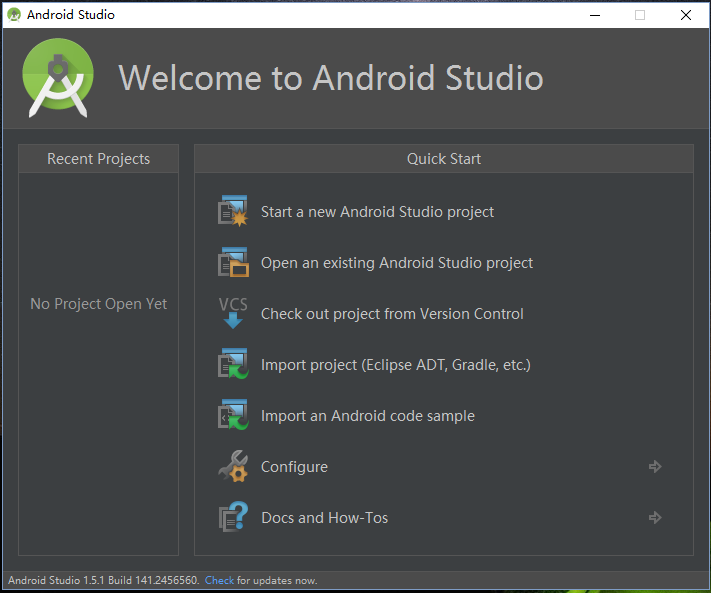
Task: Click the Import Android code sample icon
Action: pos(233,414)
